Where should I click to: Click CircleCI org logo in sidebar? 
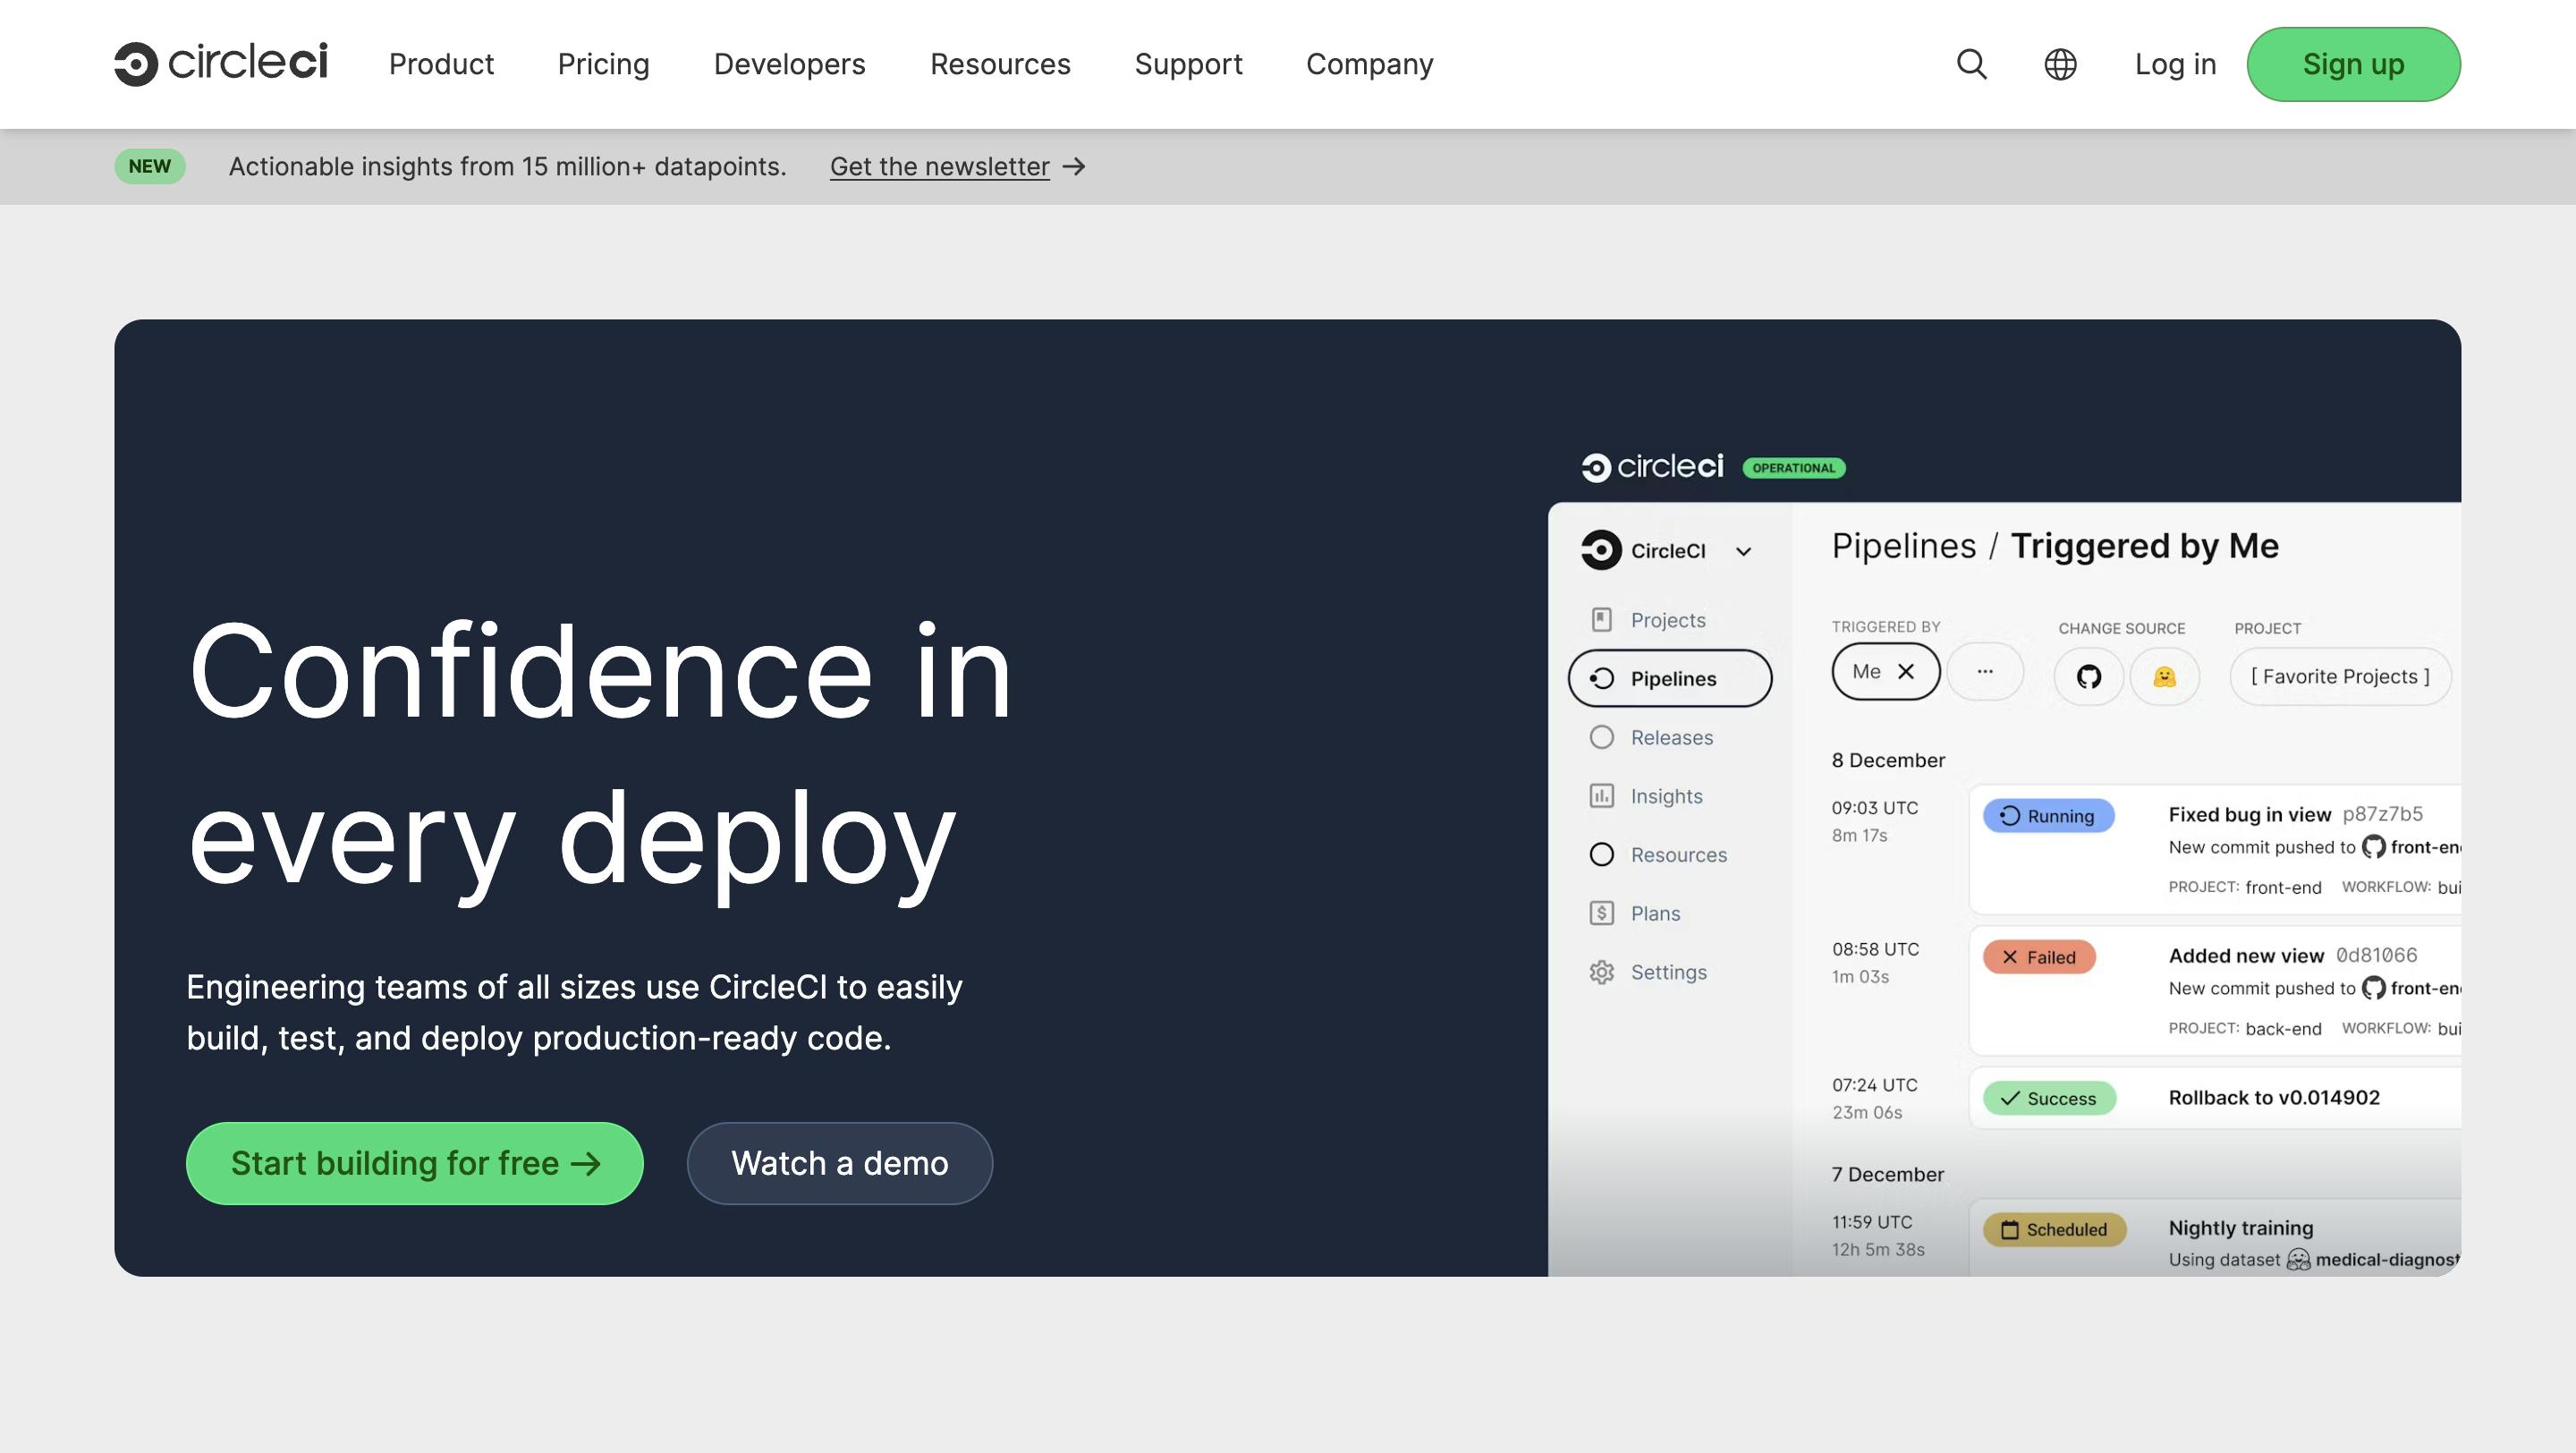coord(1601,550)
